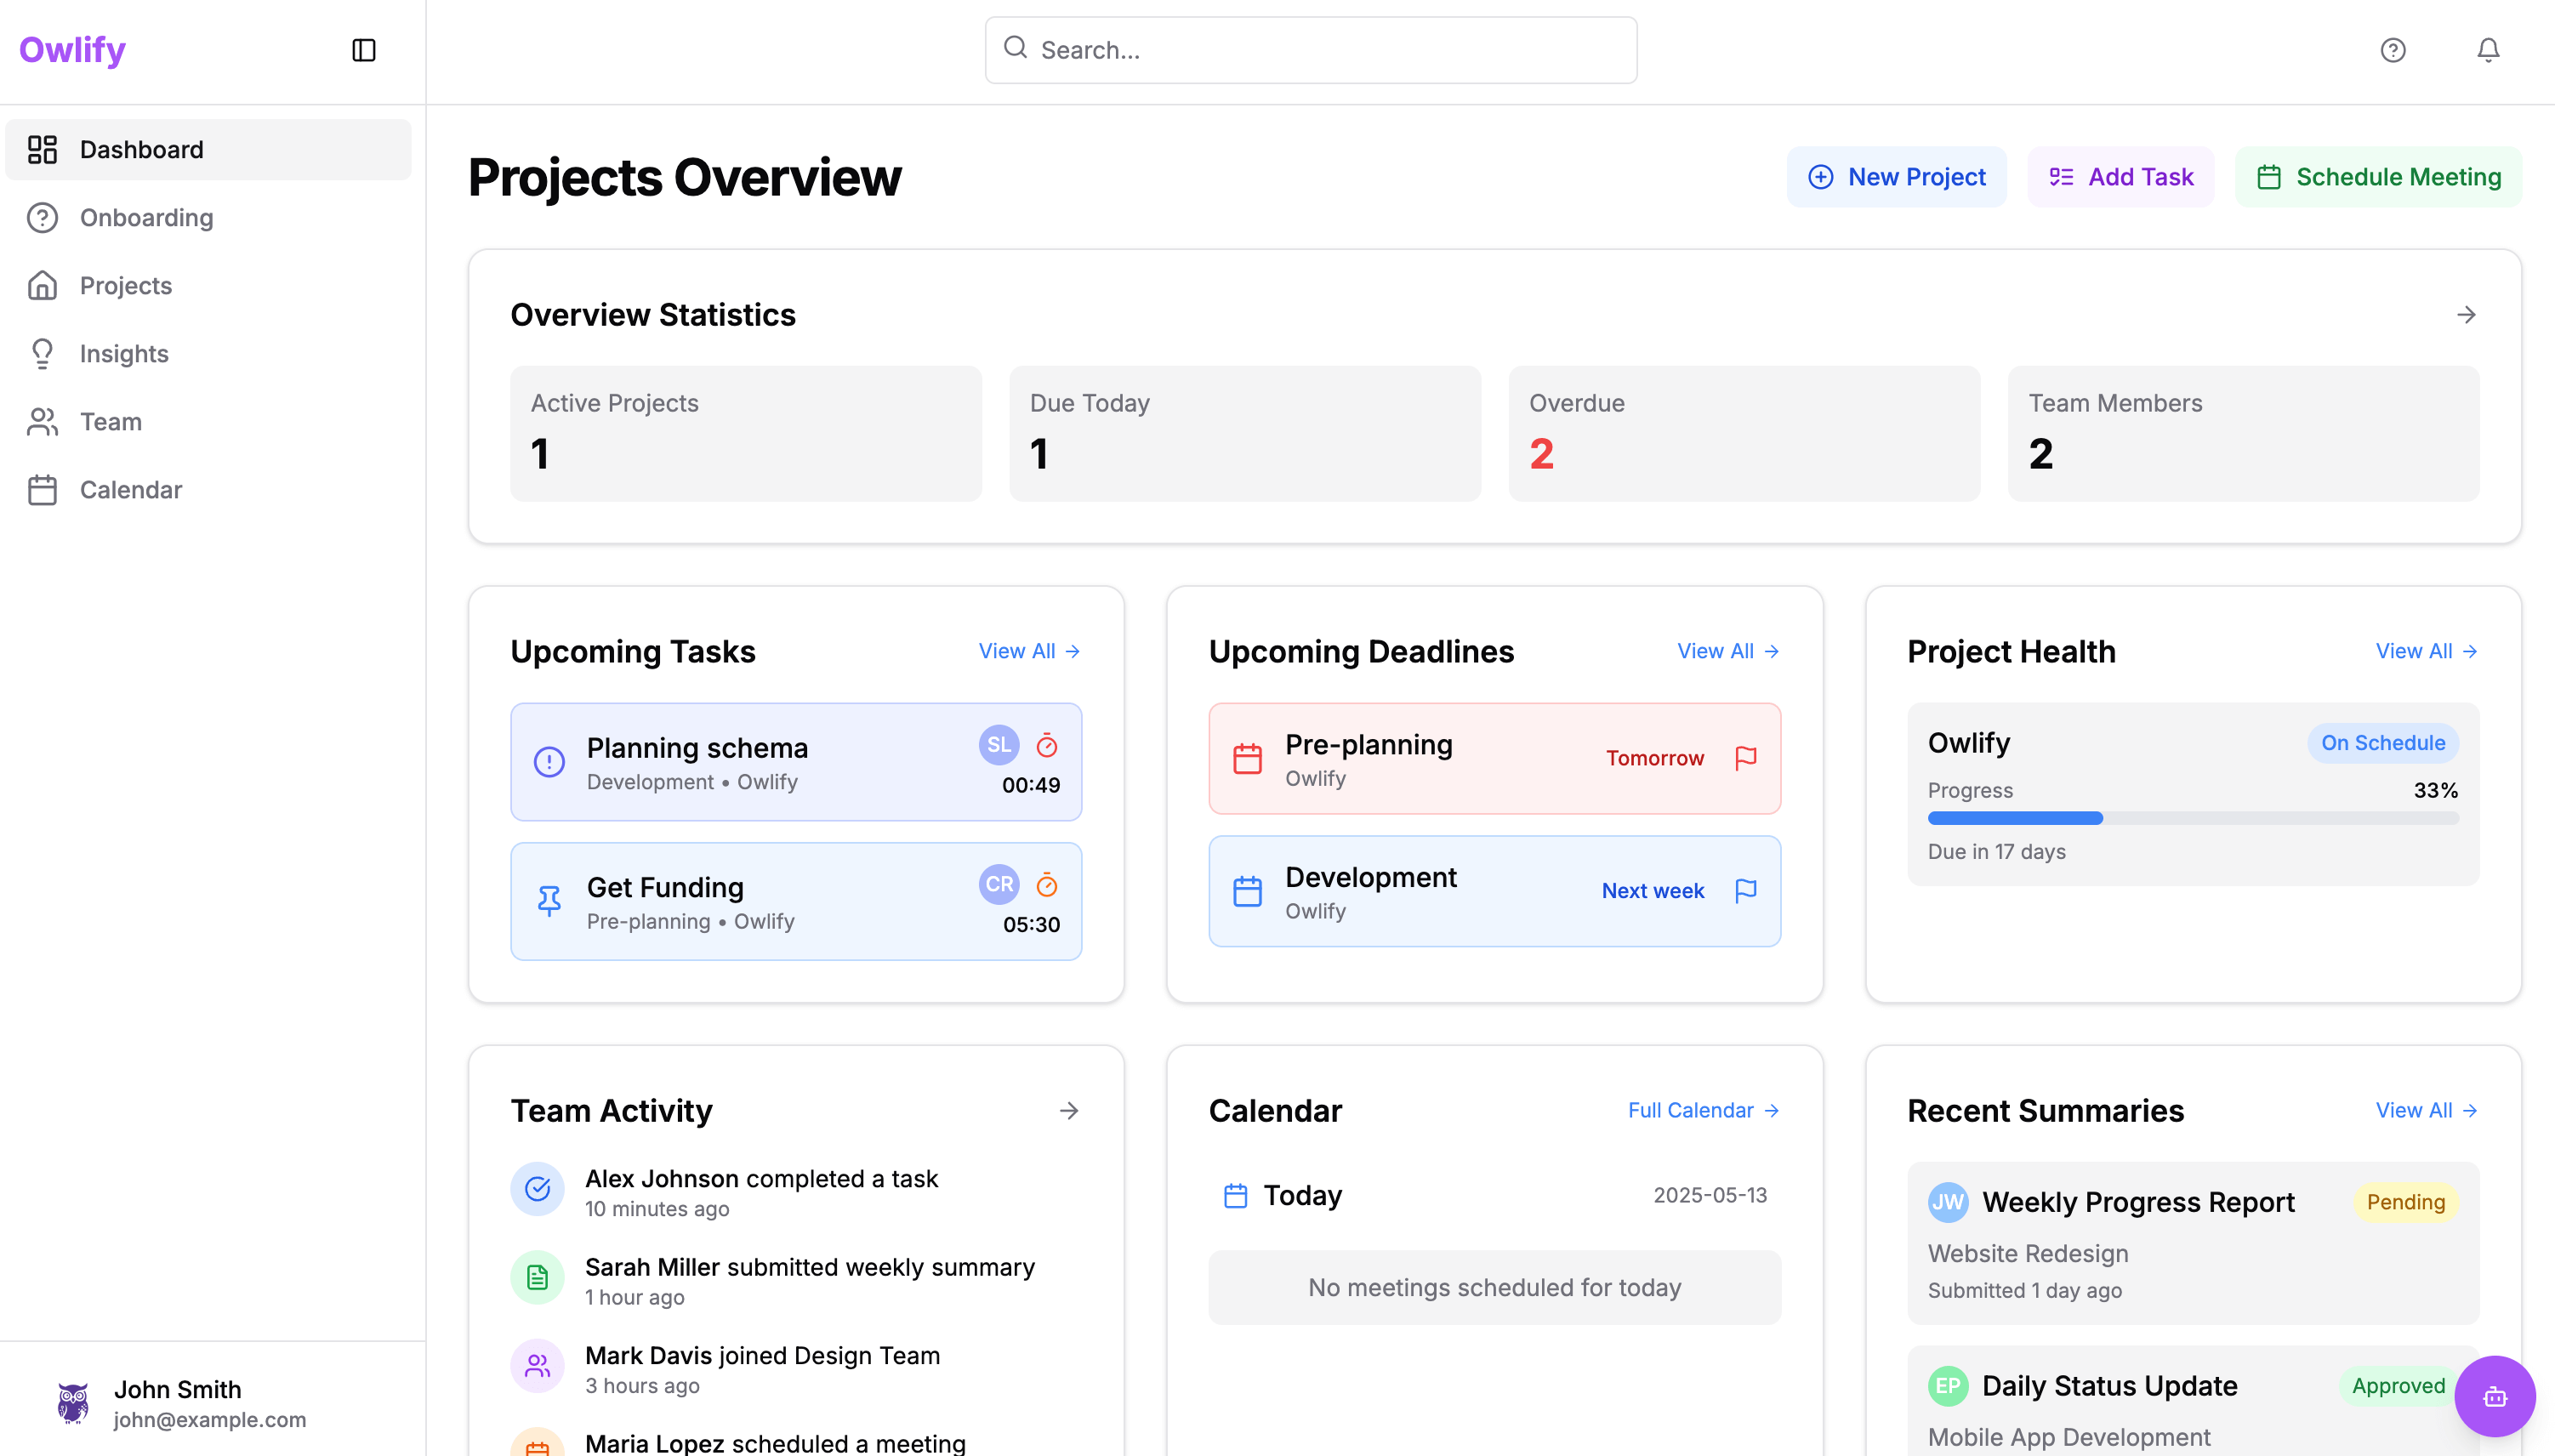This screenshot has width=2555, height=1456.
Task: Open the Full Calendar link
Action: (1701, 1110)
